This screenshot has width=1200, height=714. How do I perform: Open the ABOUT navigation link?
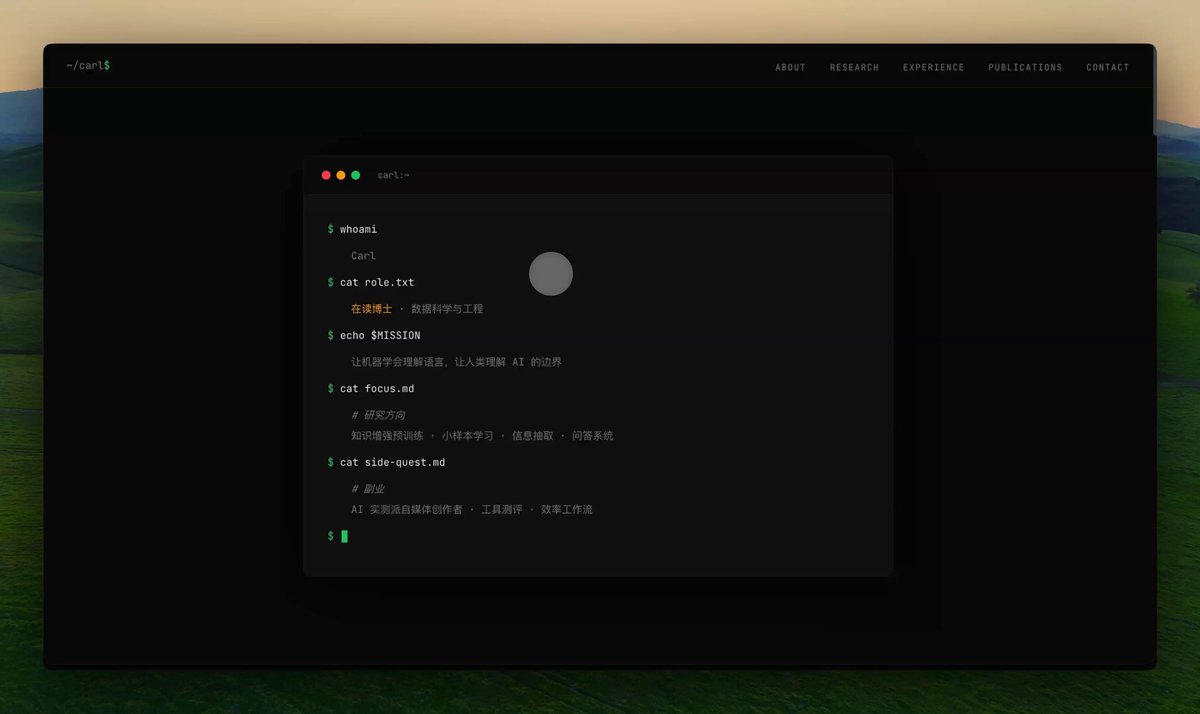pos(790,68)
